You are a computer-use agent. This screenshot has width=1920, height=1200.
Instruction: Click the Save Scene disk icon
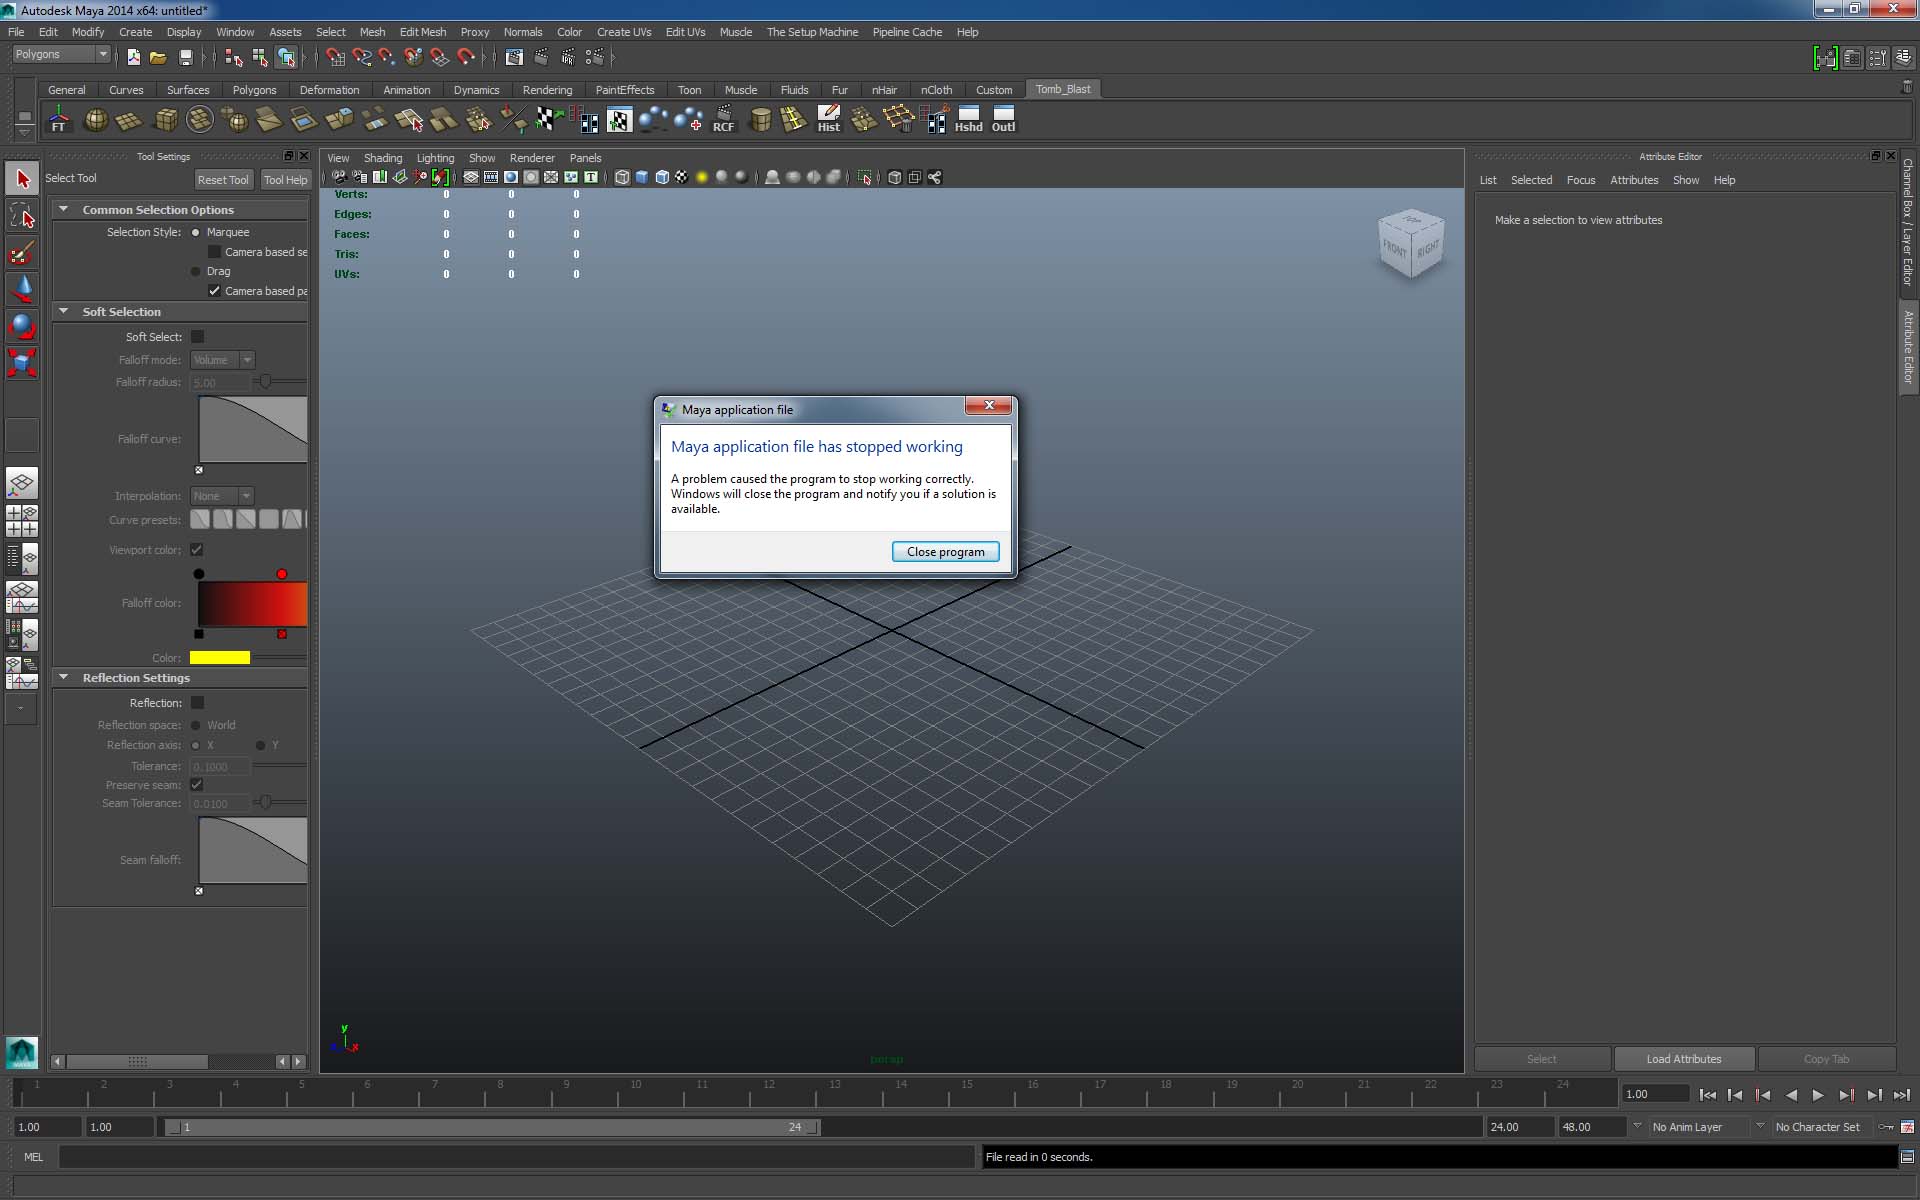[185, 57]
